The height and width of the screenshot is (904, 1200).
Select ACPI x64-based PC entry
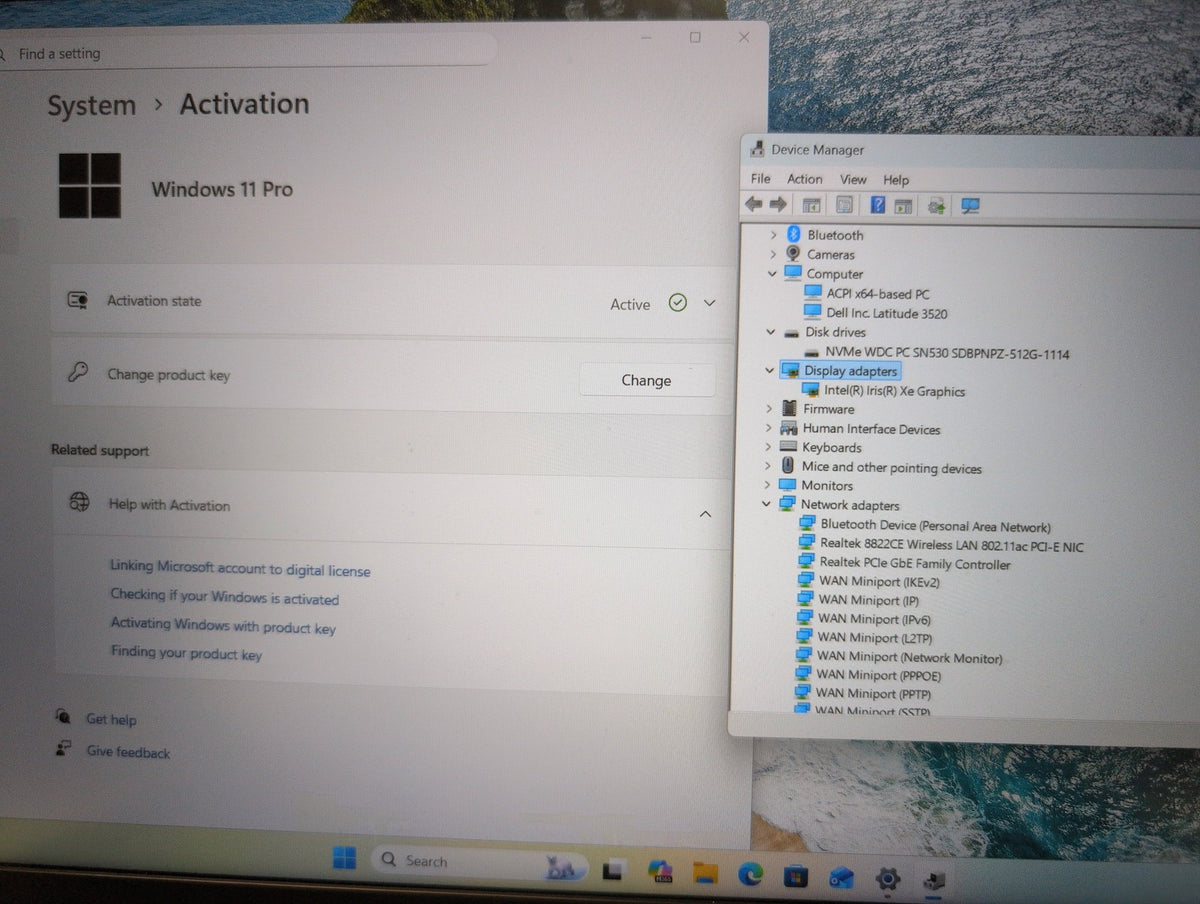click(877, 294)
